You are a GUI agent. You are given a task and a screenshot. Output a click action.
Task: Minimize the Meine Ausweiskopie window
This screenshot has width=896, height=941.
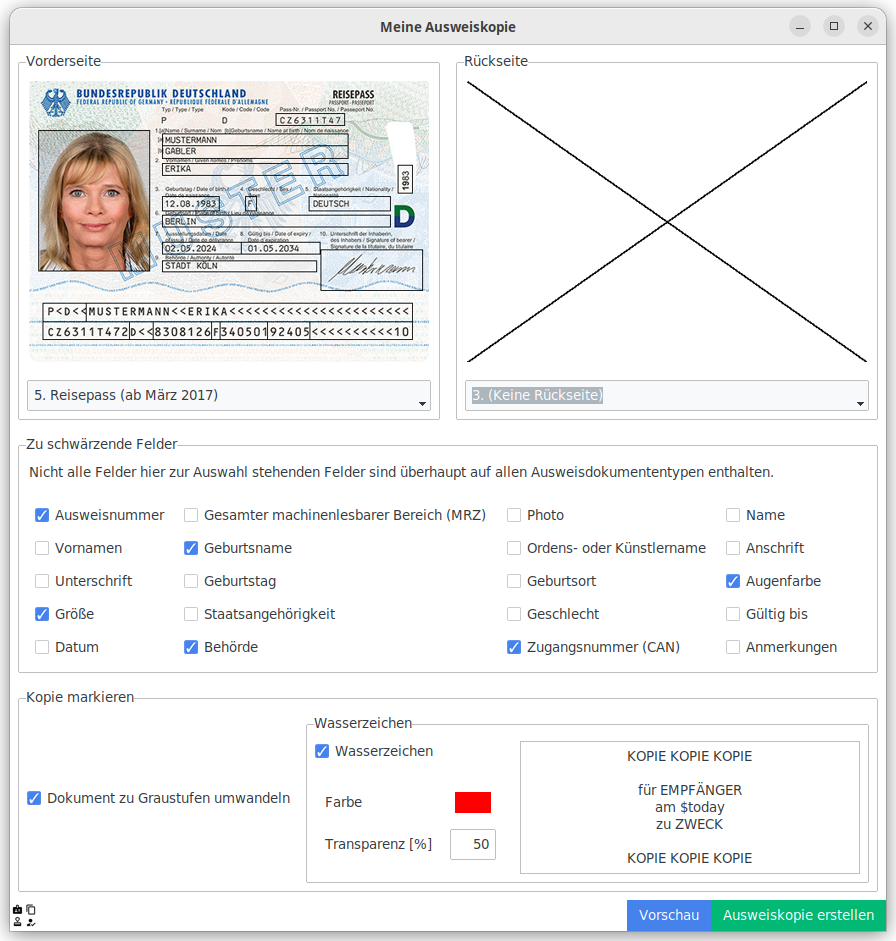[x=800, y=26]
